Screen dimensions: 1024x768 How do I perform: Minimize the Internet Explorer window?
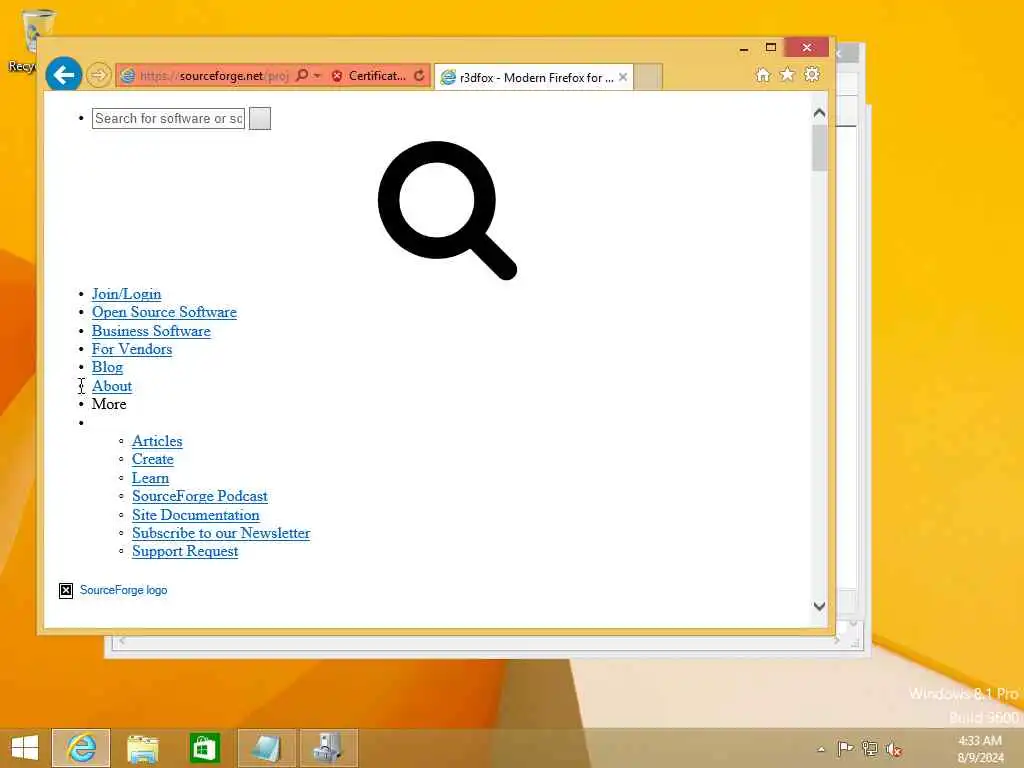pos(744,48)
